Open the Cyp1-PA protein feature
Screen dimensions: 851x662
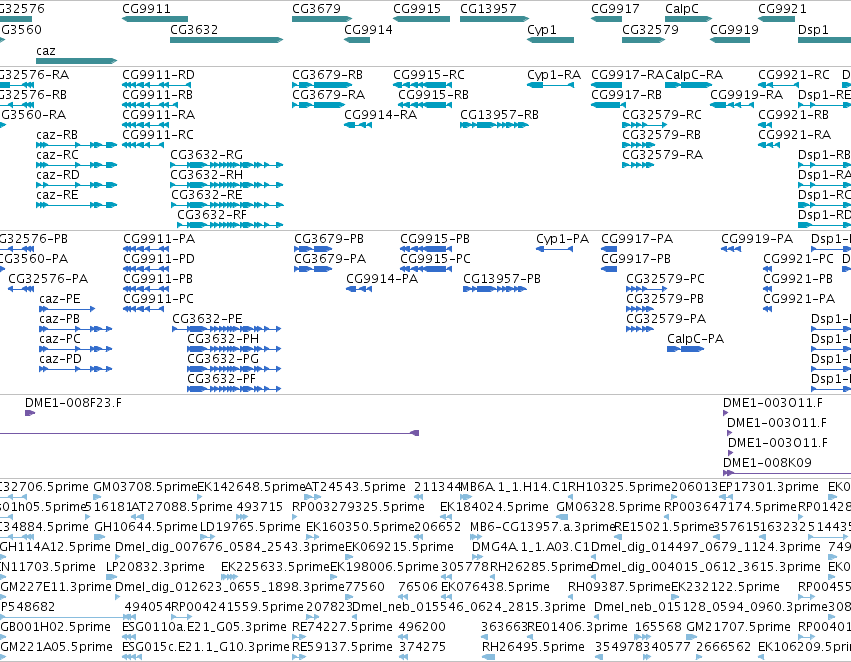pyautogui.click(x=555, y=249)
